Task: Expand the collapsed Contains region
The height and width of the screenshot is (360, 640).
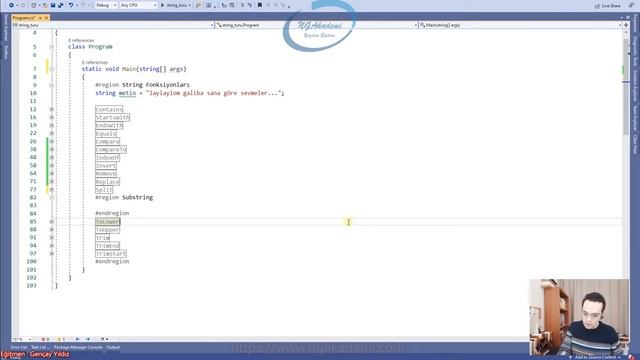Action: 52,109
